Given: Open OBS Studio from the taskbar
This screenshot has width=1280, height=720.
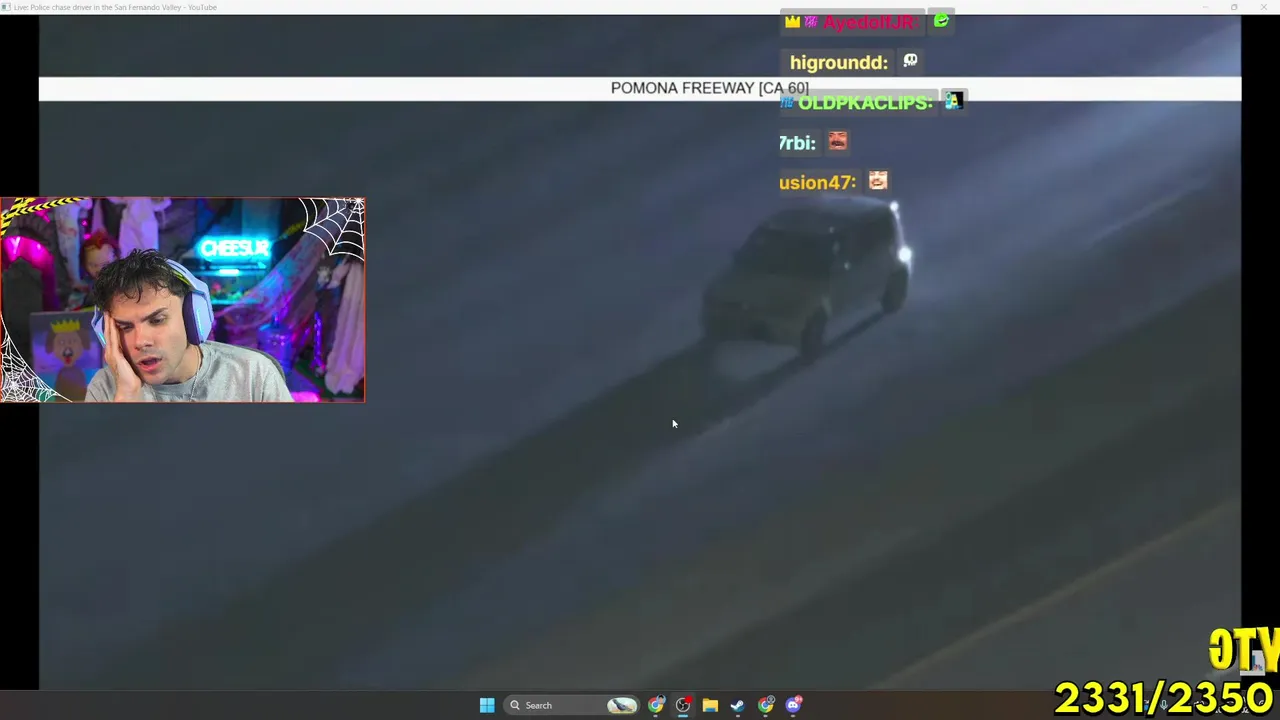Looking at the screenshot, I should 683,705.
